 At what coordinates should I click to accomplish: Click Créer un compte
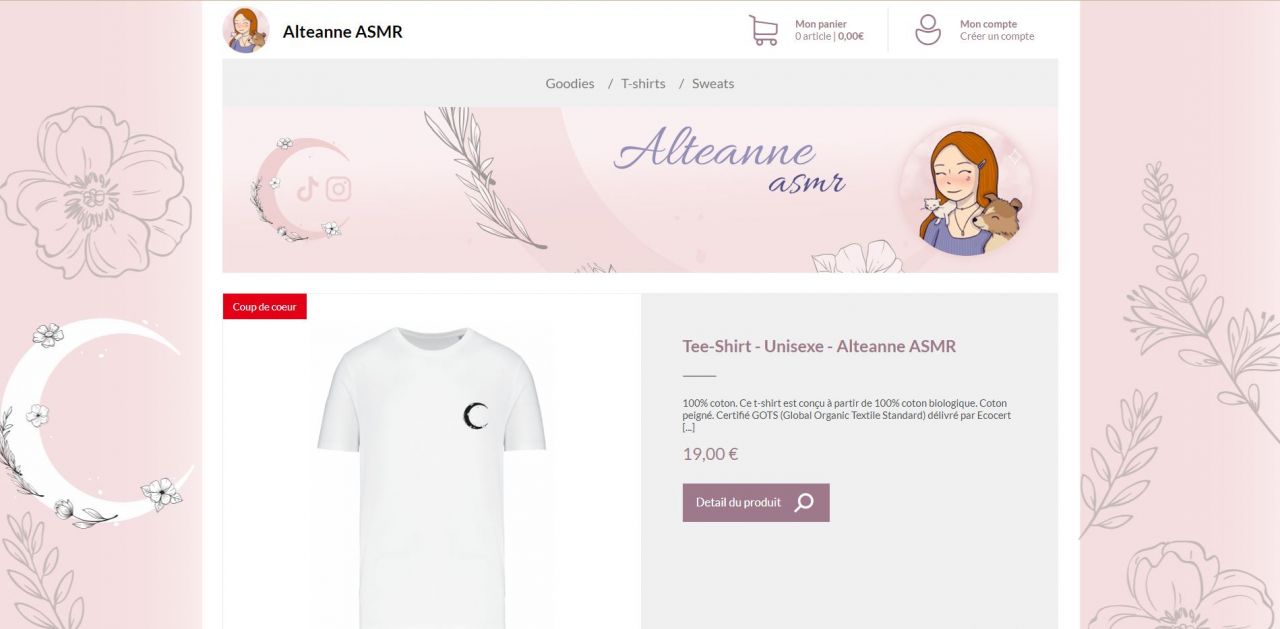(997, 37)
